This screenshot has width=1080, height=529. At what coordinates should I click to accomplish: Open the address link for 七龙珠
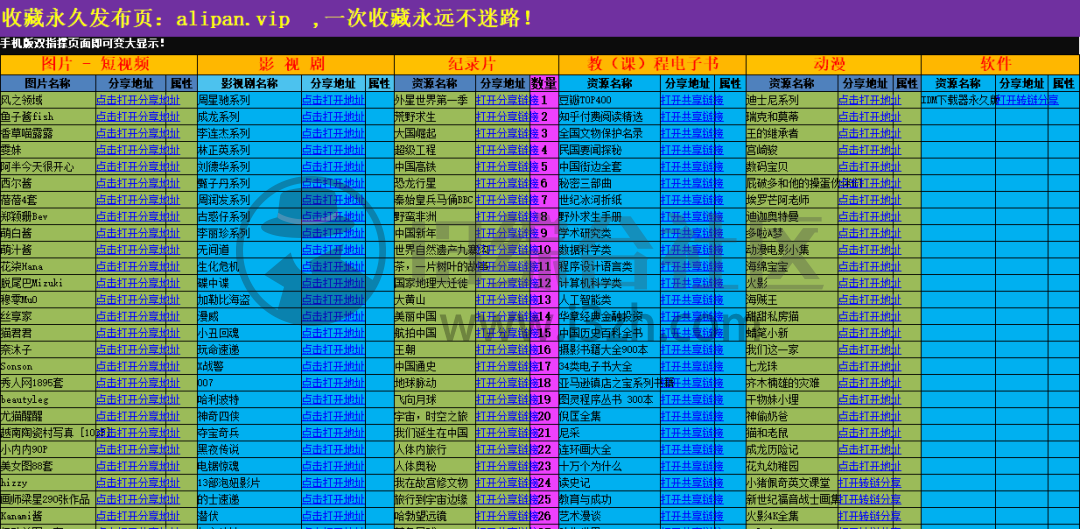tap(869, 366)
